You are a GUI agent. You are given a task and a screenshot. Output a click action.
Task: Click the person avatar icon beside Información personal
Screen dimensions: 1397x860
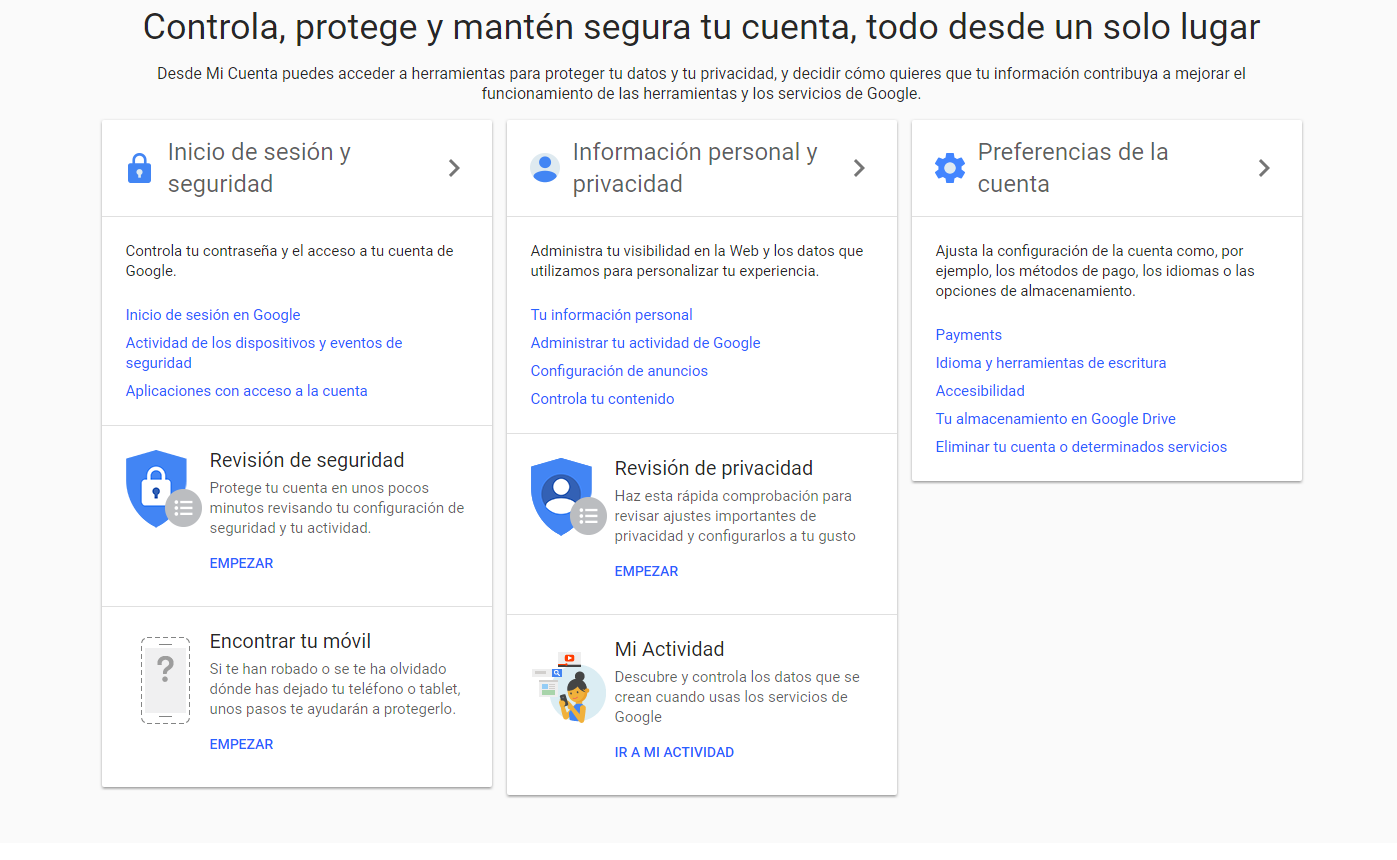coord(545,168)
